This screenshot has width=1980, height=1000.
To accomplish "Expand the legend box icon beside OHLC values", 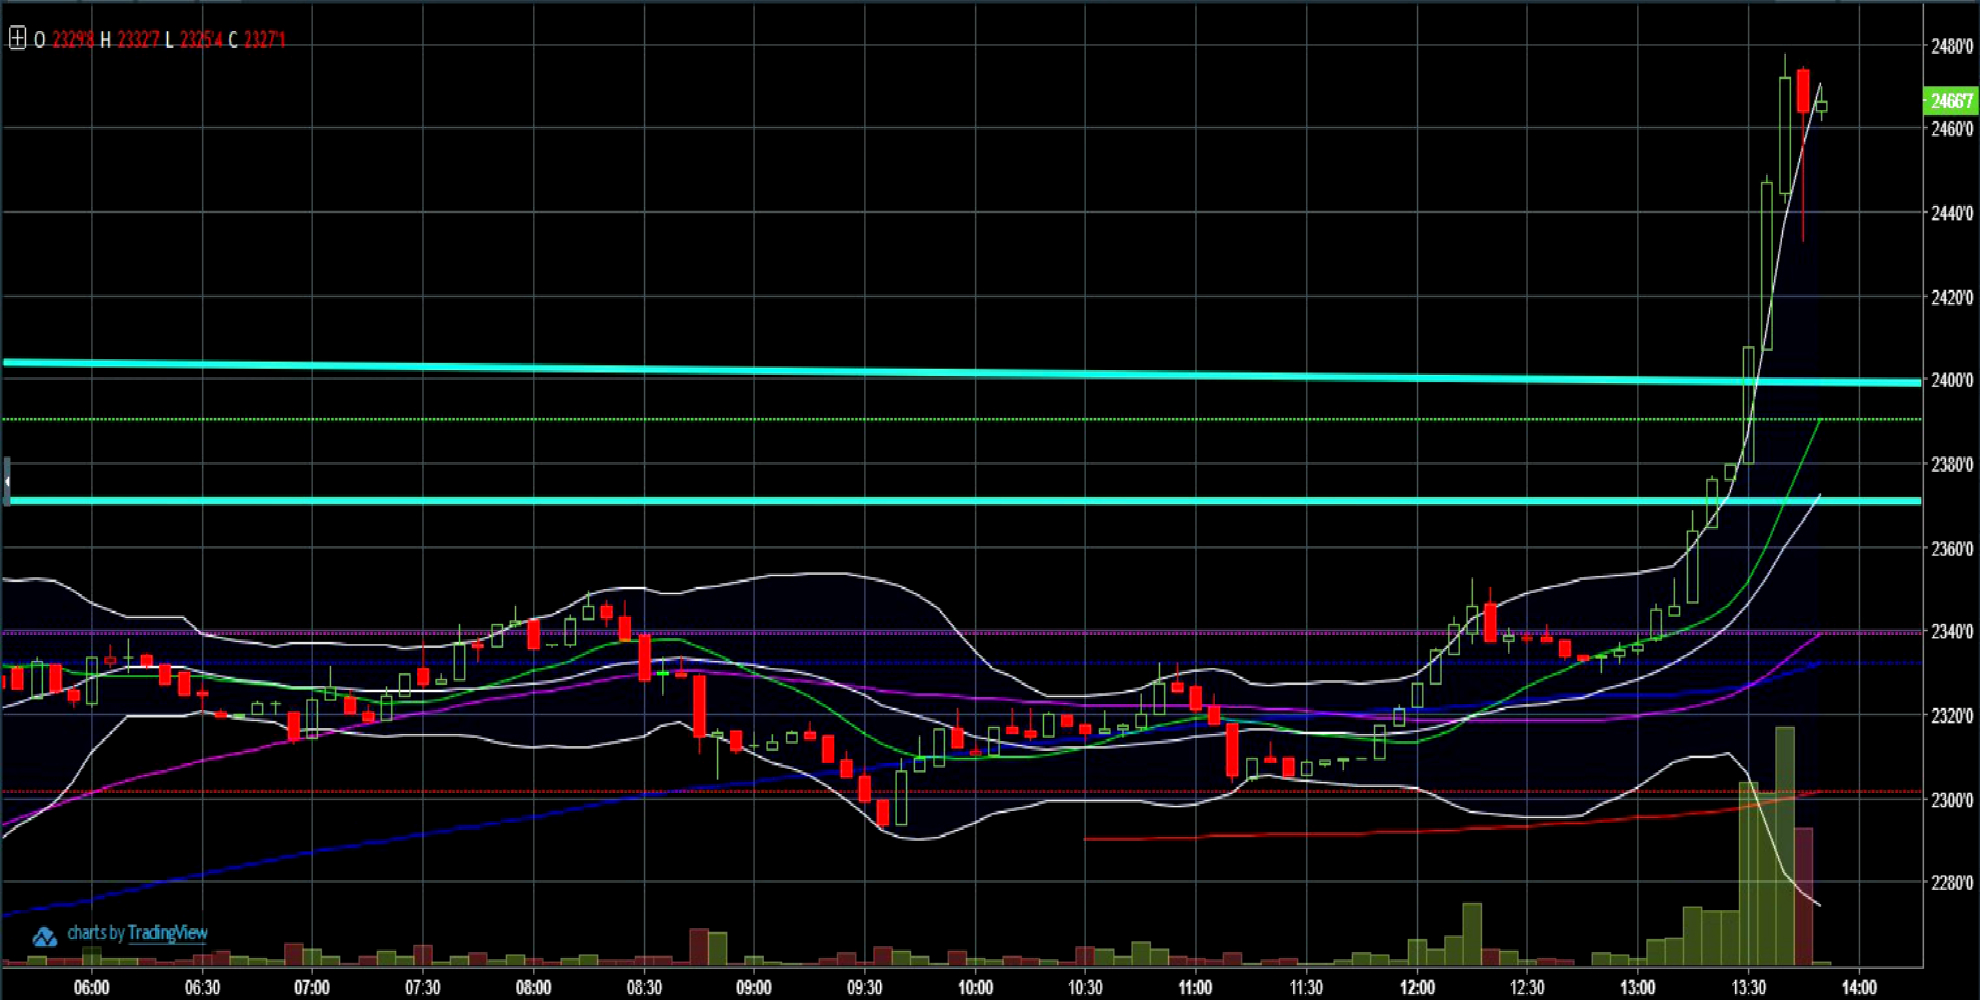I will pos(17,39).
